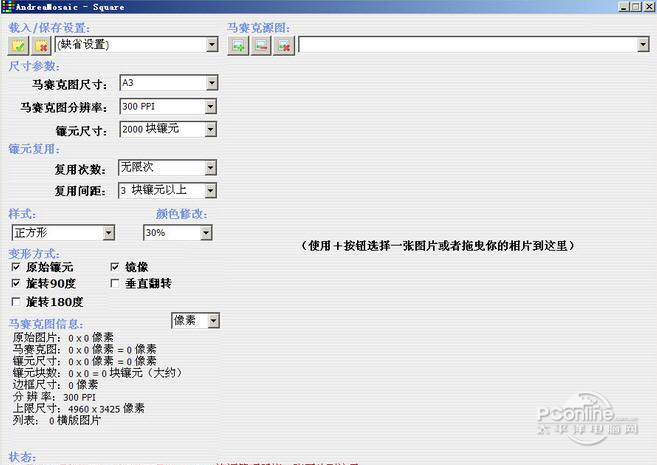657x465 pixels.
Task: Click the 载入/保存设置 section label
Action: 49,28
